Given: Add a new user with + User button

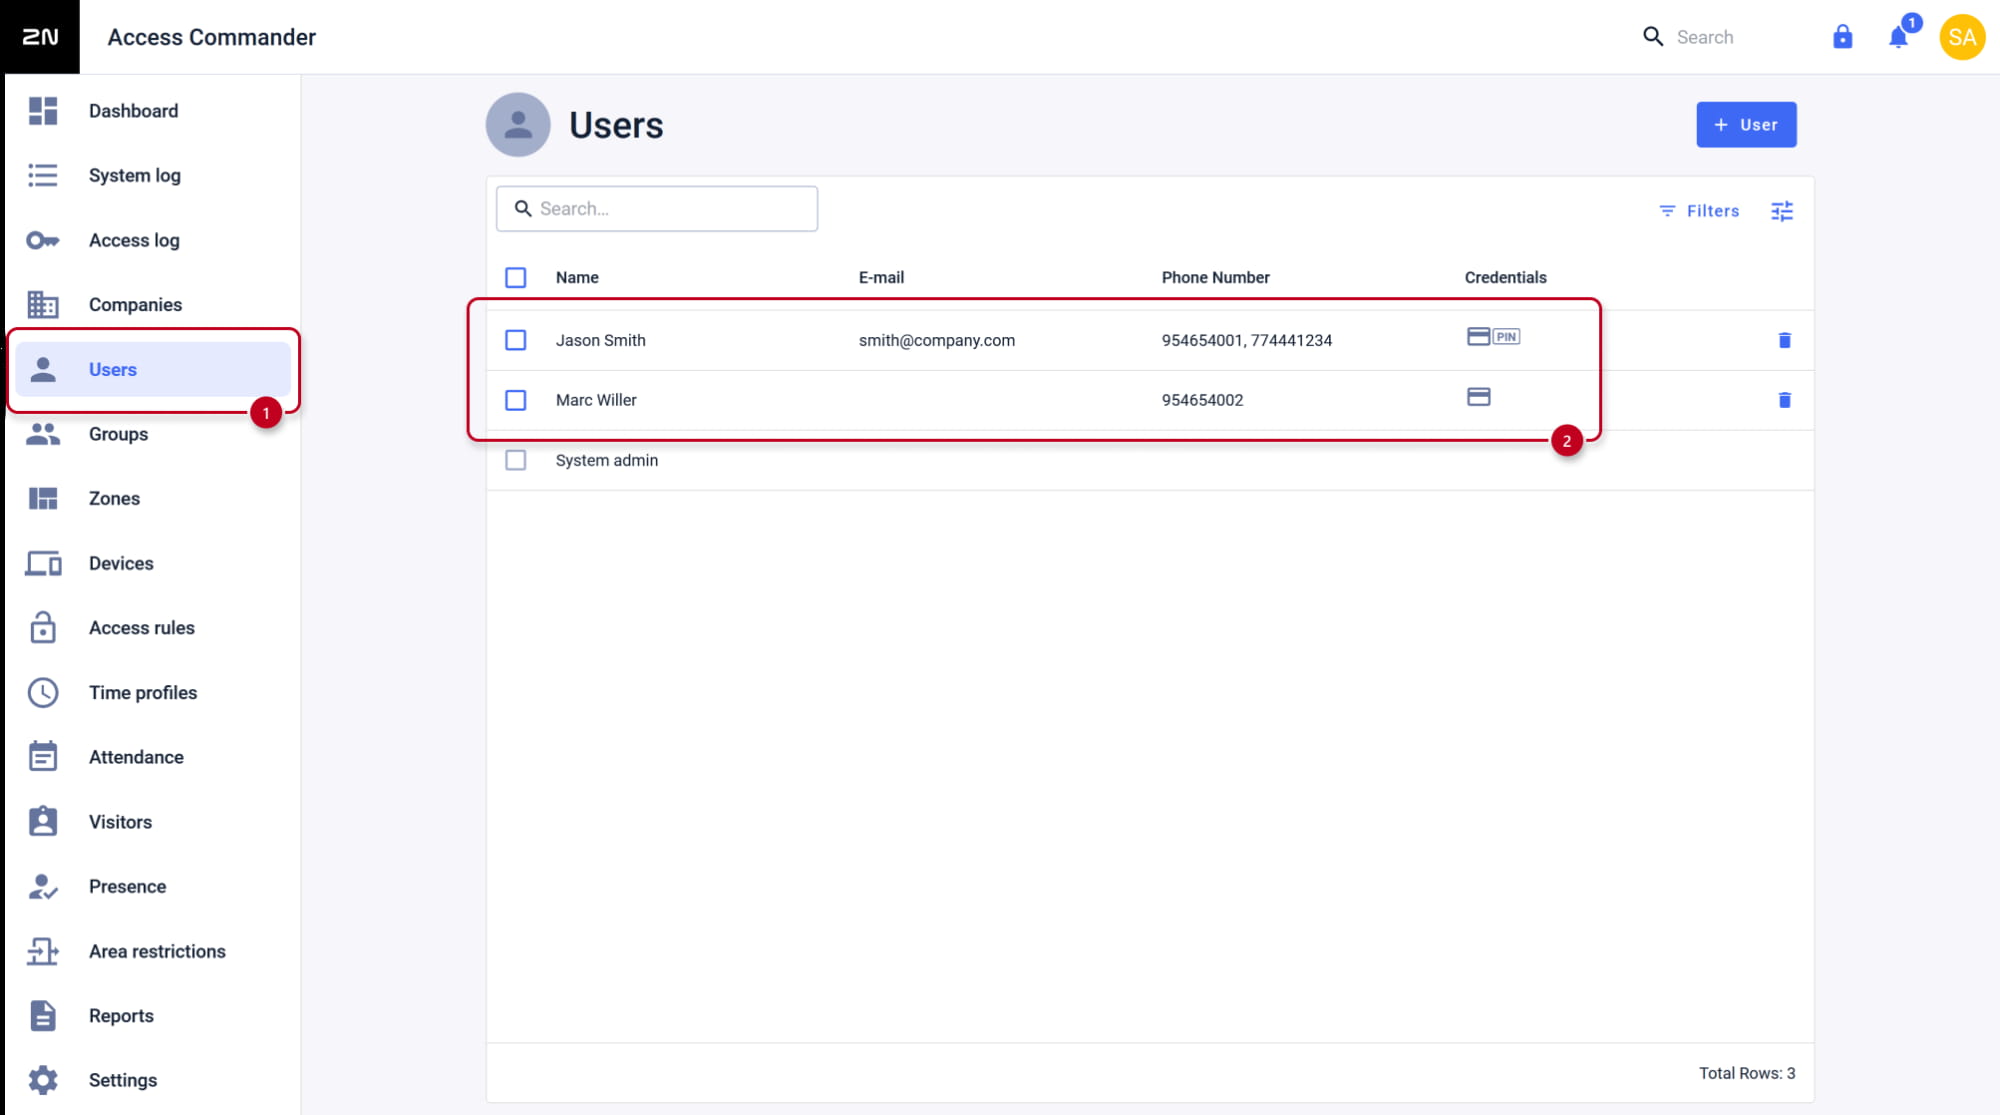Looking at the screenshot, I should coord(1746,124).
